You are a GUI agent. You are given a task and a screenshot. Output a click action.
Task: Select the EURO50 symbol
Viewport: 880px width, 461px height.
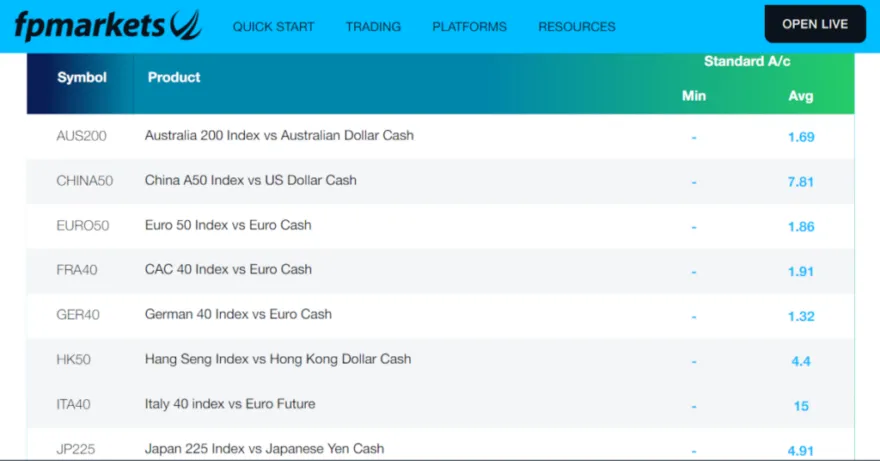[x=83, y=225]
